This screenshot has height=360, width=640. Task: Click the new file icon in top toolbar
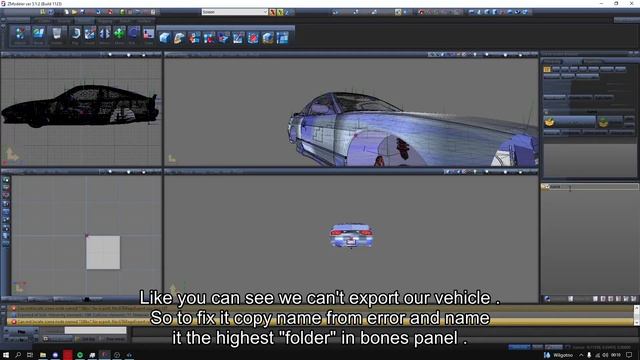click(x=67, y=12)
